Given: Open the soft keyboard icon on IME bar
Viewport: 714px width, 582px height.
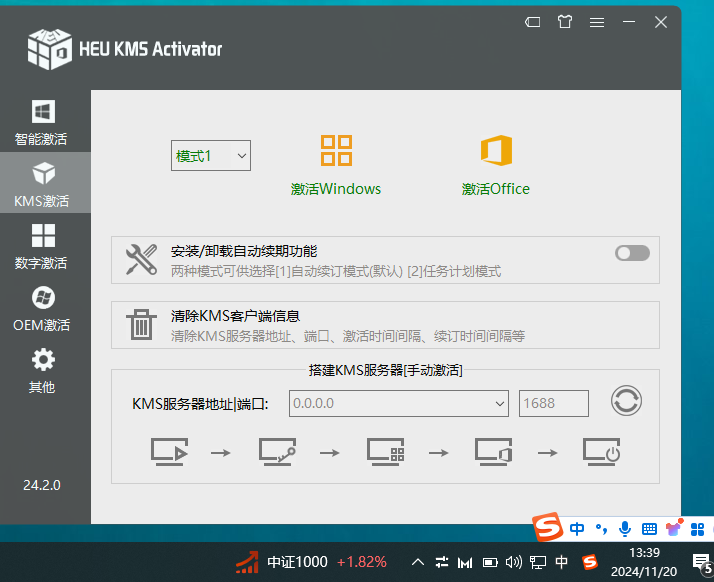Looking at the screenshot, I should point(649,529).
